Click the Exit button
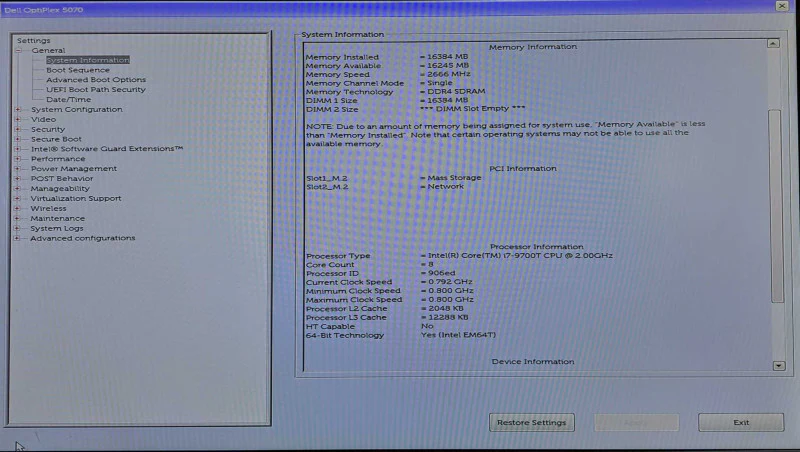Screen dimensions: 800x452 [x=741, y=422]
